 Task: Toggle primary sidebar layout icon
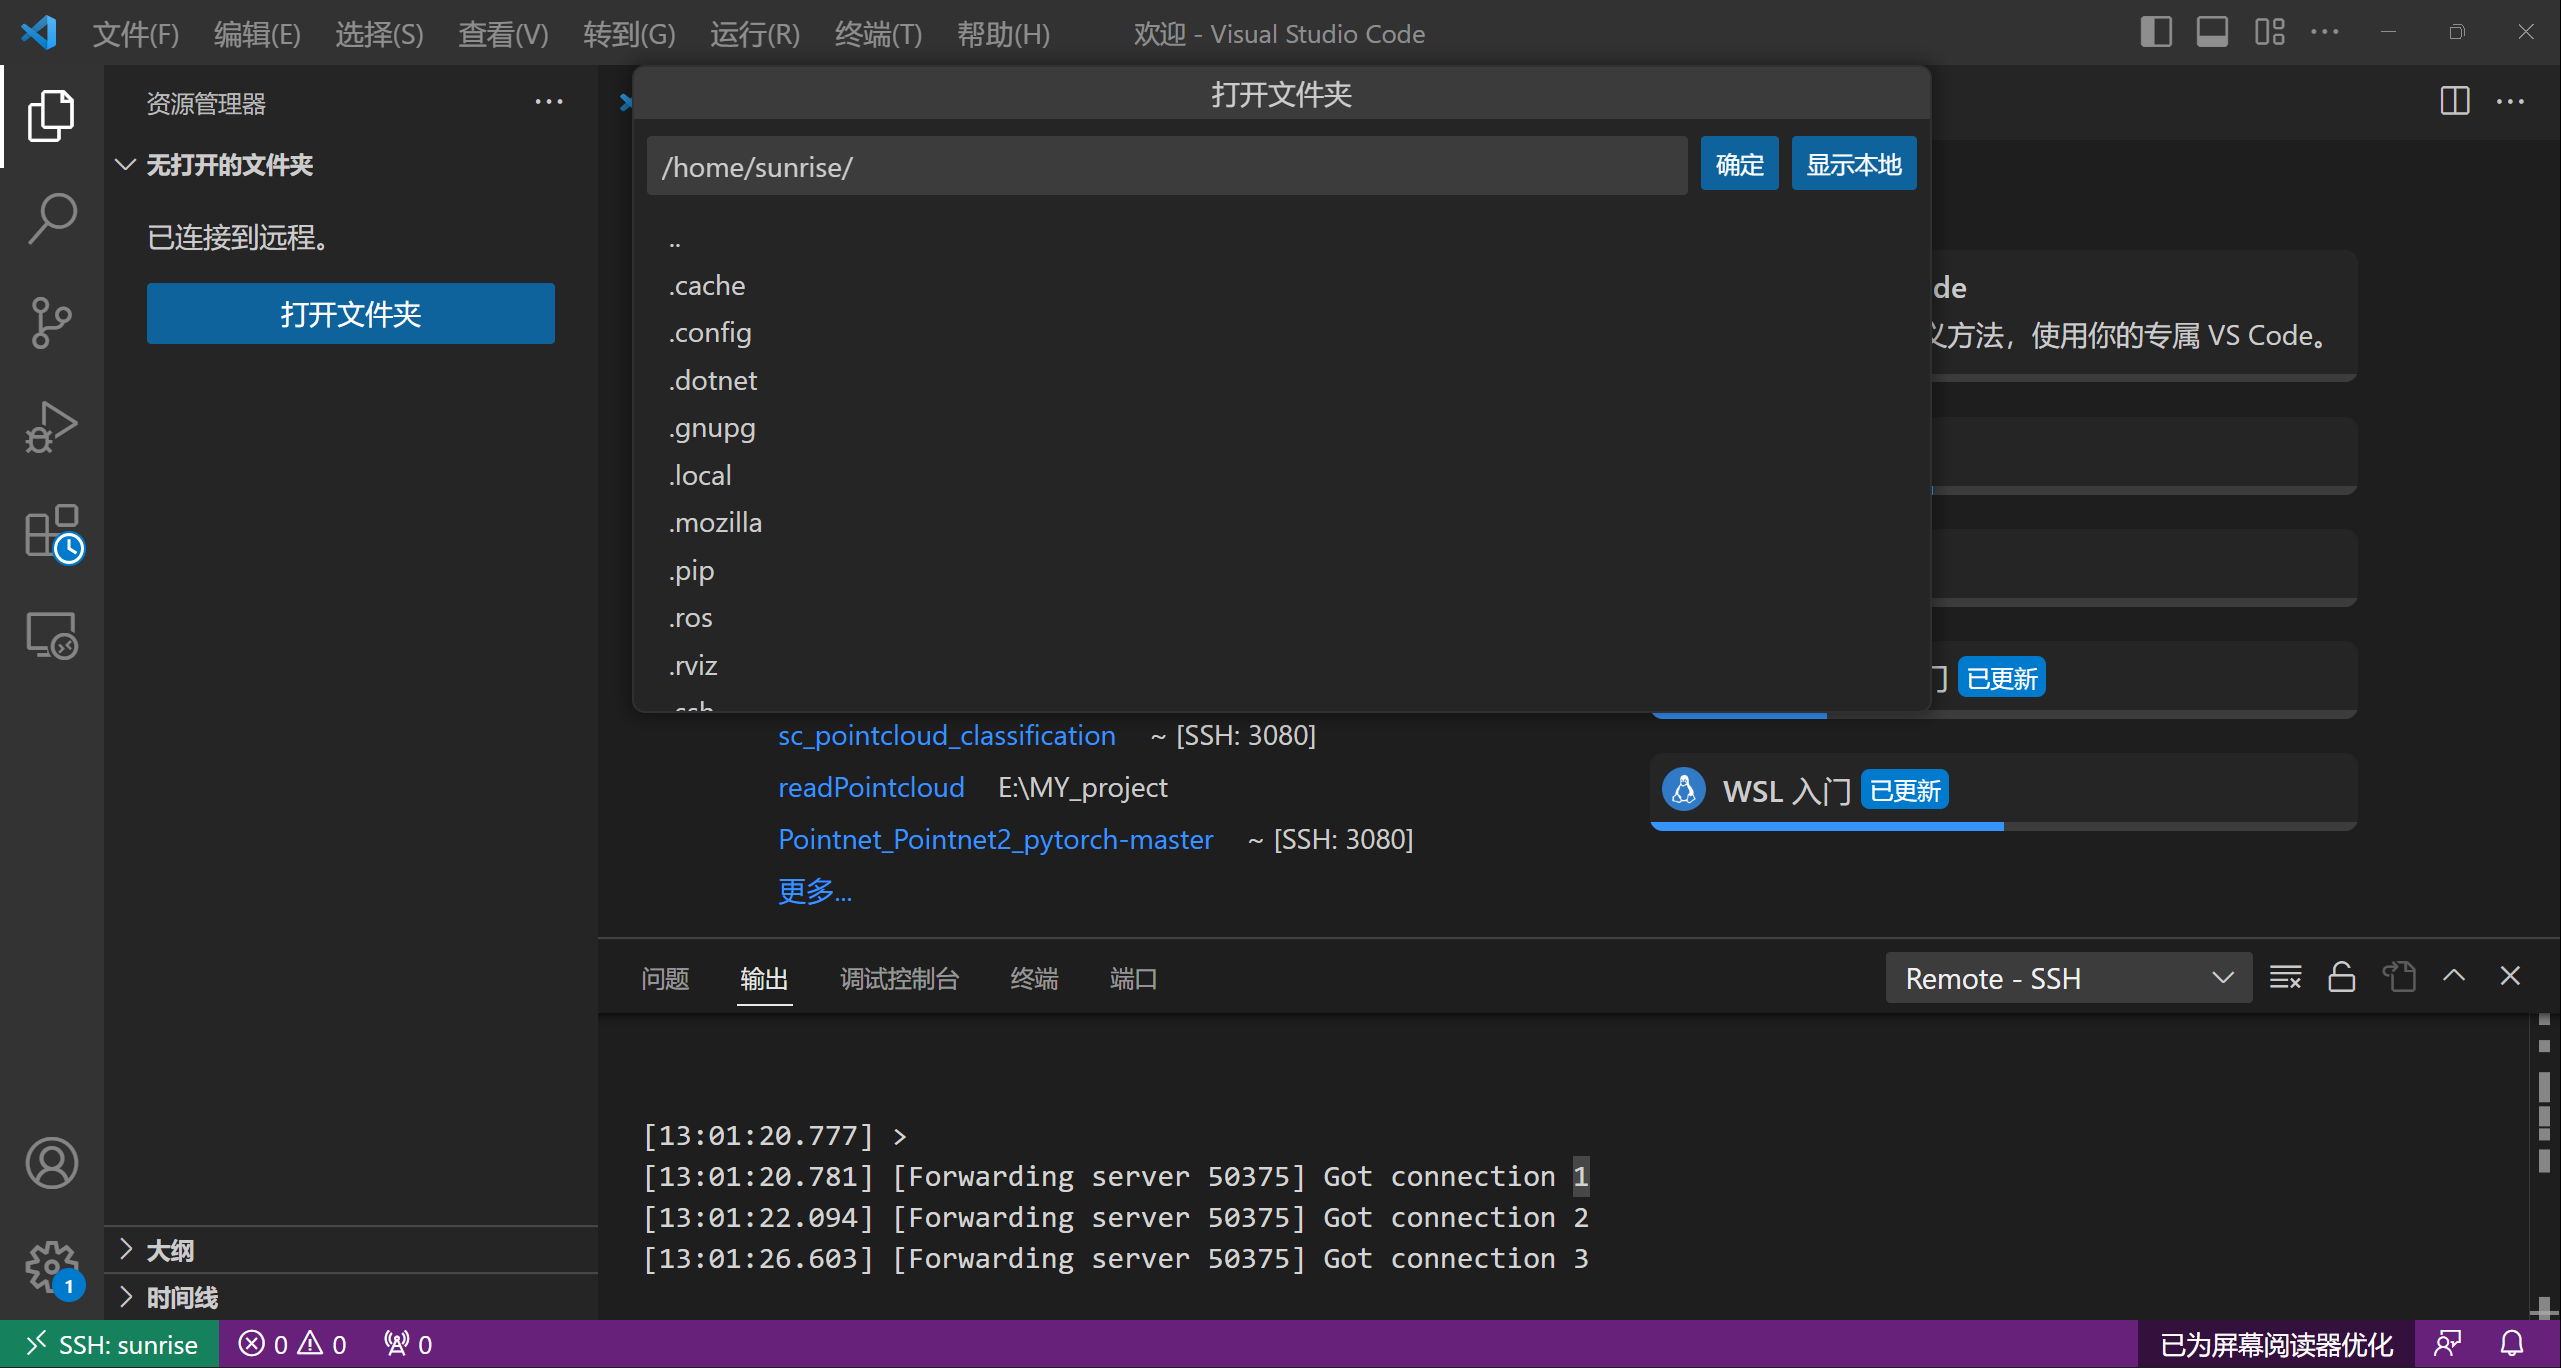point(2156,32)
